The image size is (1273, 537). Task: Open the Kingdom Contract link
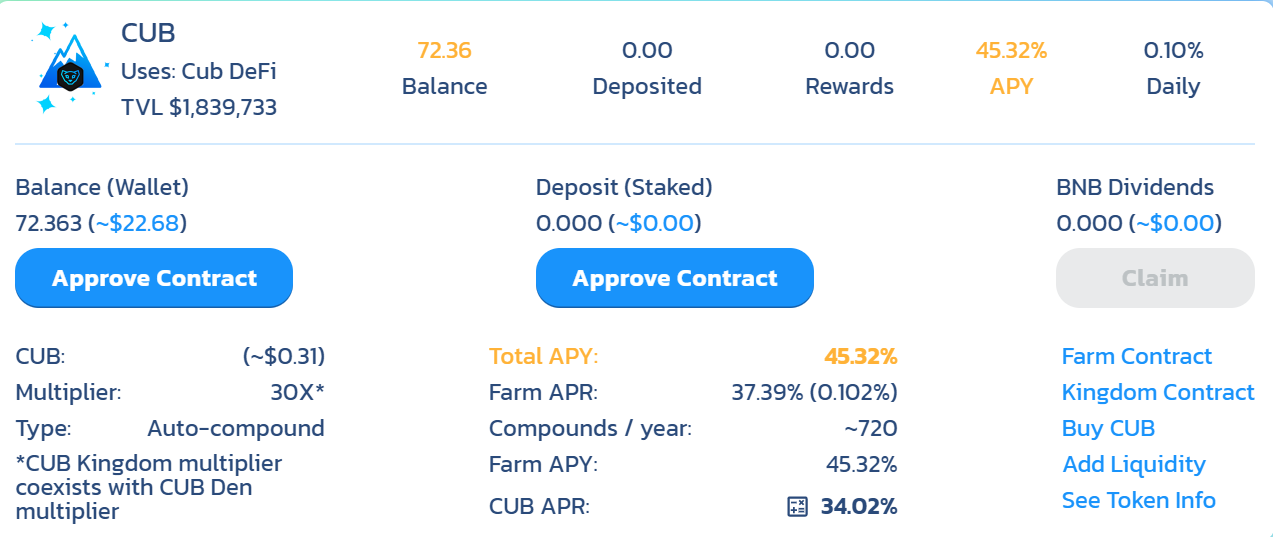1157,393
